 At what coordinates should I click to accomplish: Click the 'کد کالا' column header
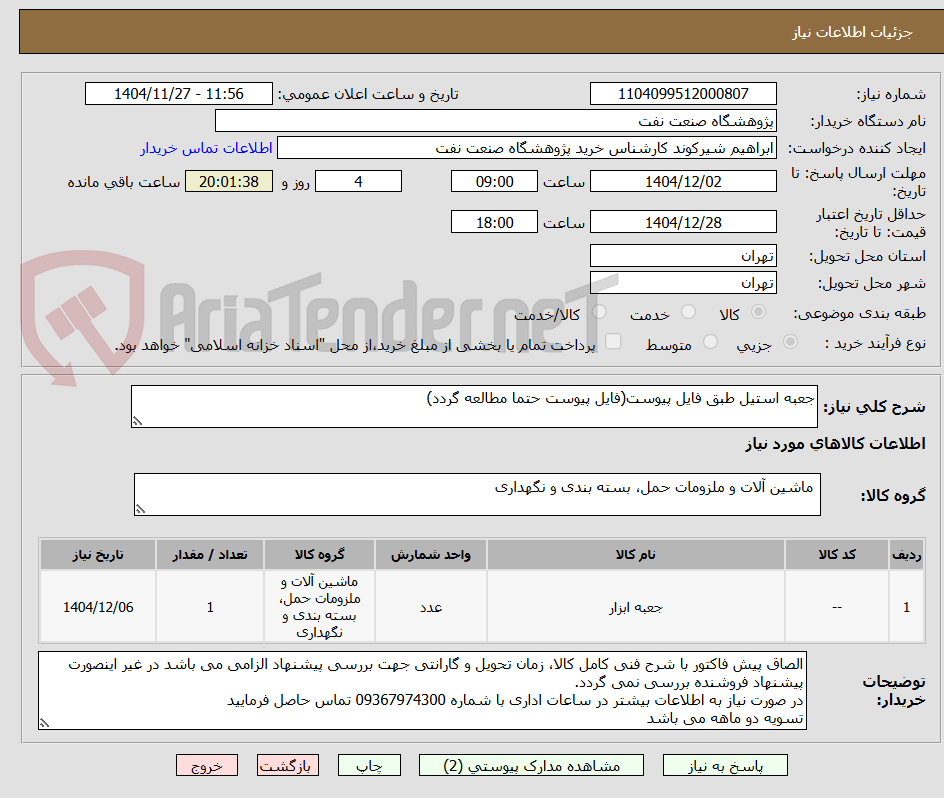837,555
